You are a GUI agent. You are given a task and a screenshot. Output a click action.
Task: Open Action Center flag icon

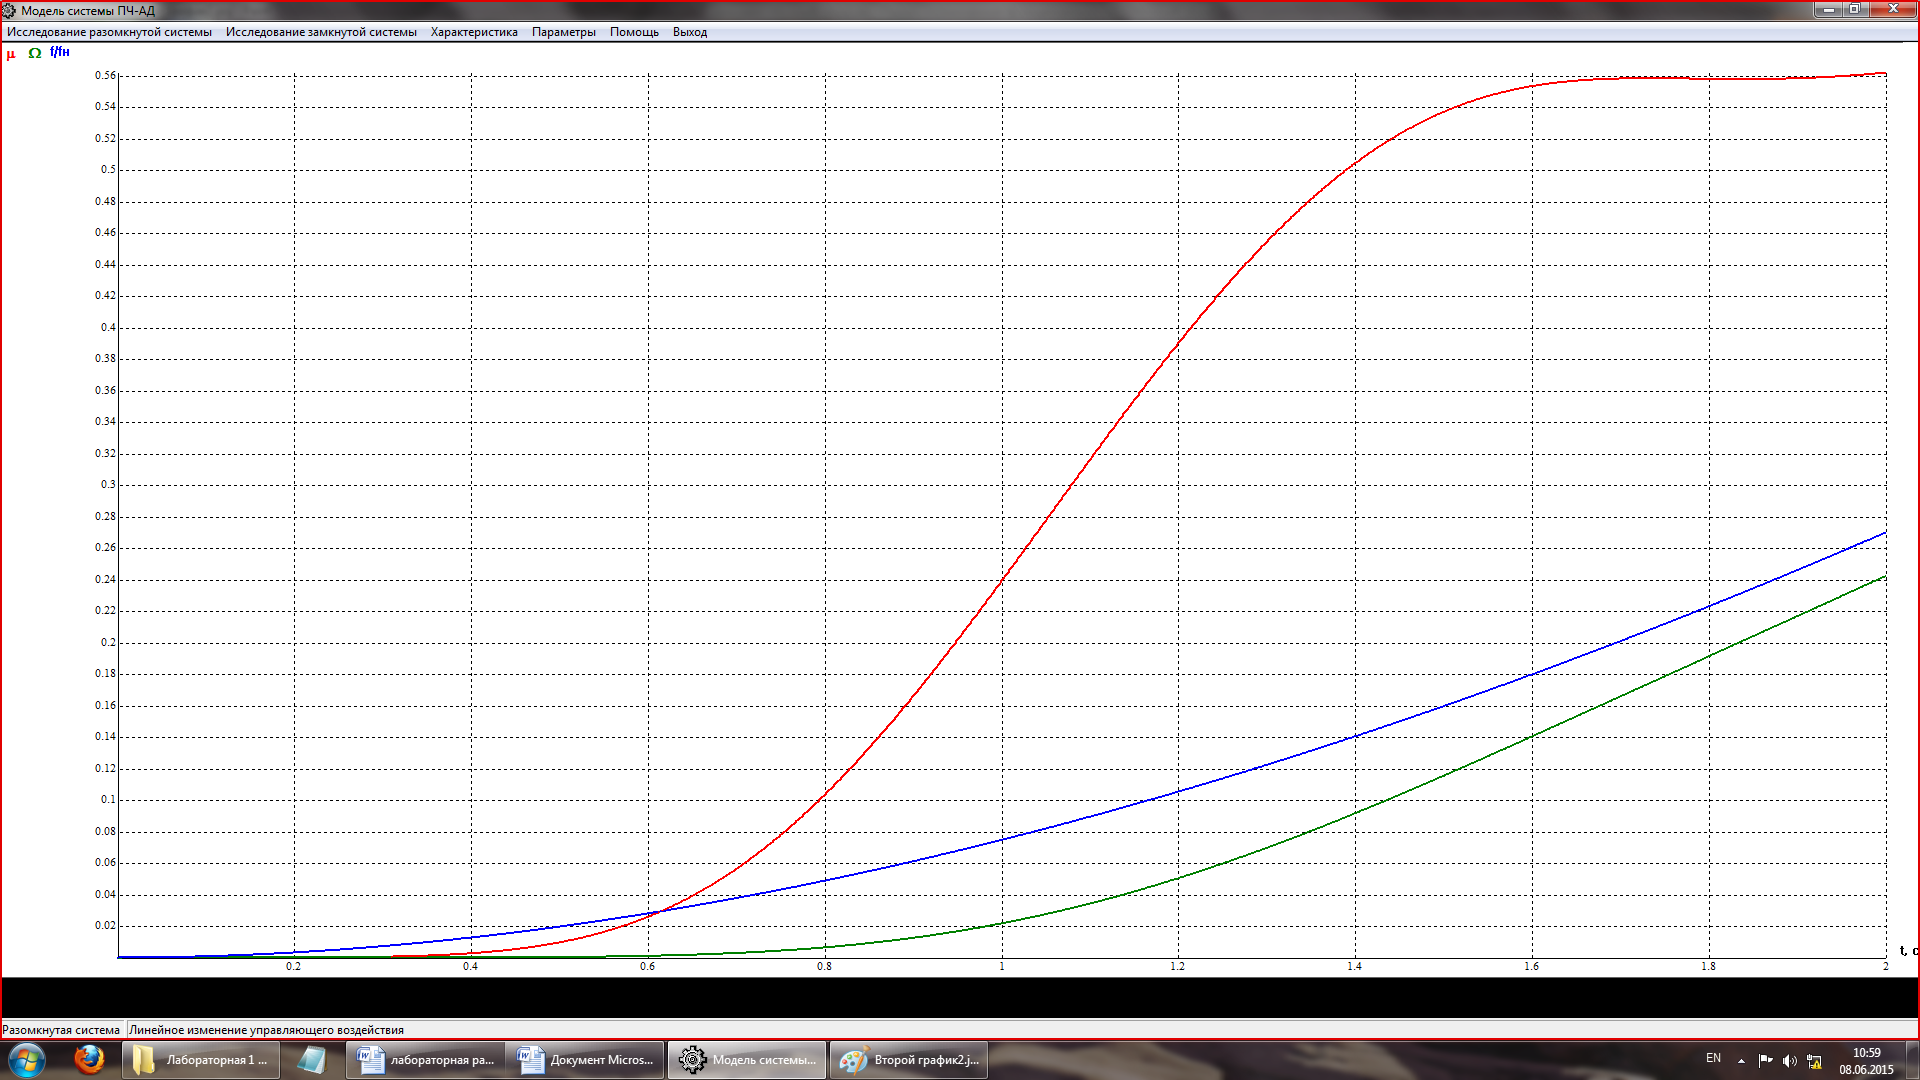[1765, 1061]
